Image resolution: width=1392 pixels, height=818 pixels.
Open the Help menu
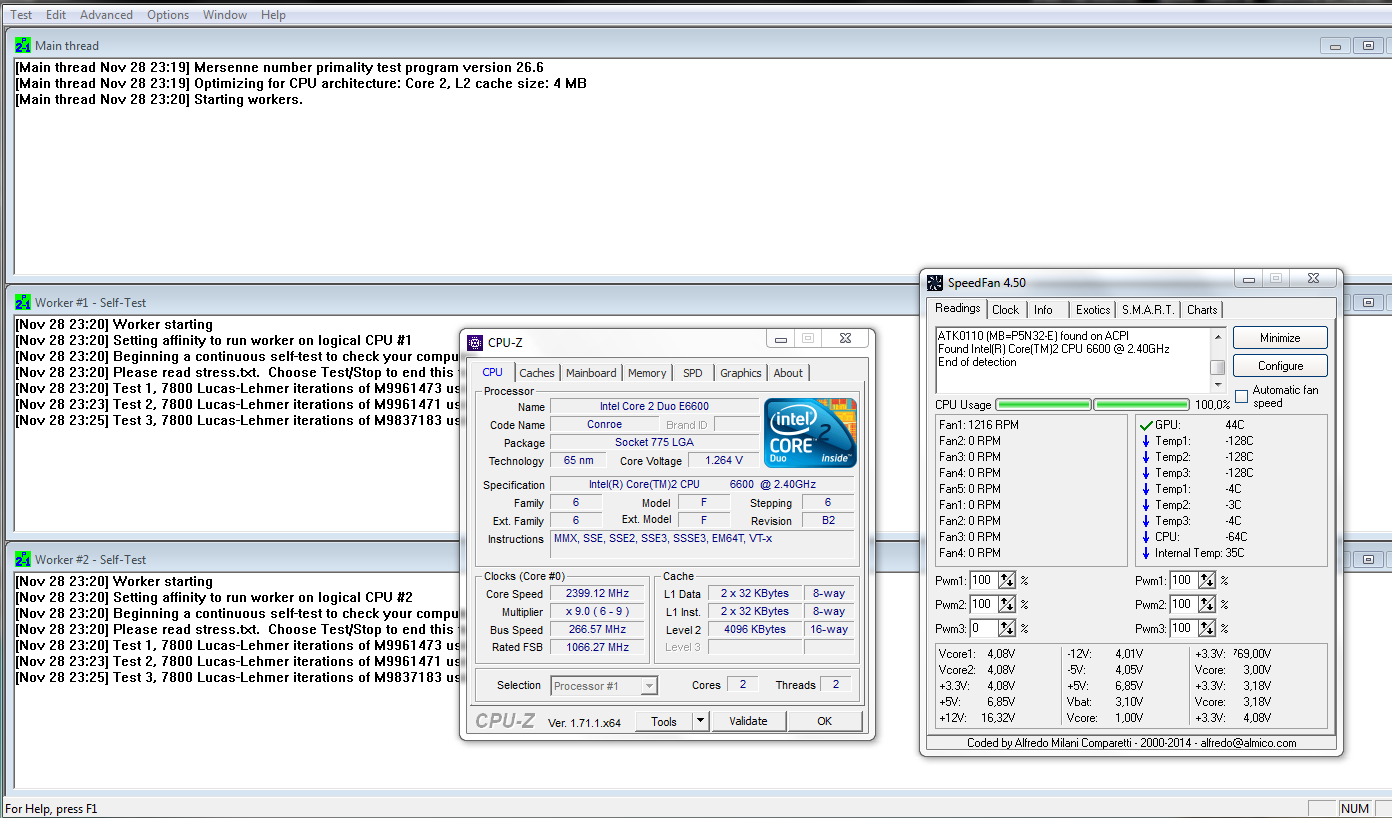tap(273, 15)
